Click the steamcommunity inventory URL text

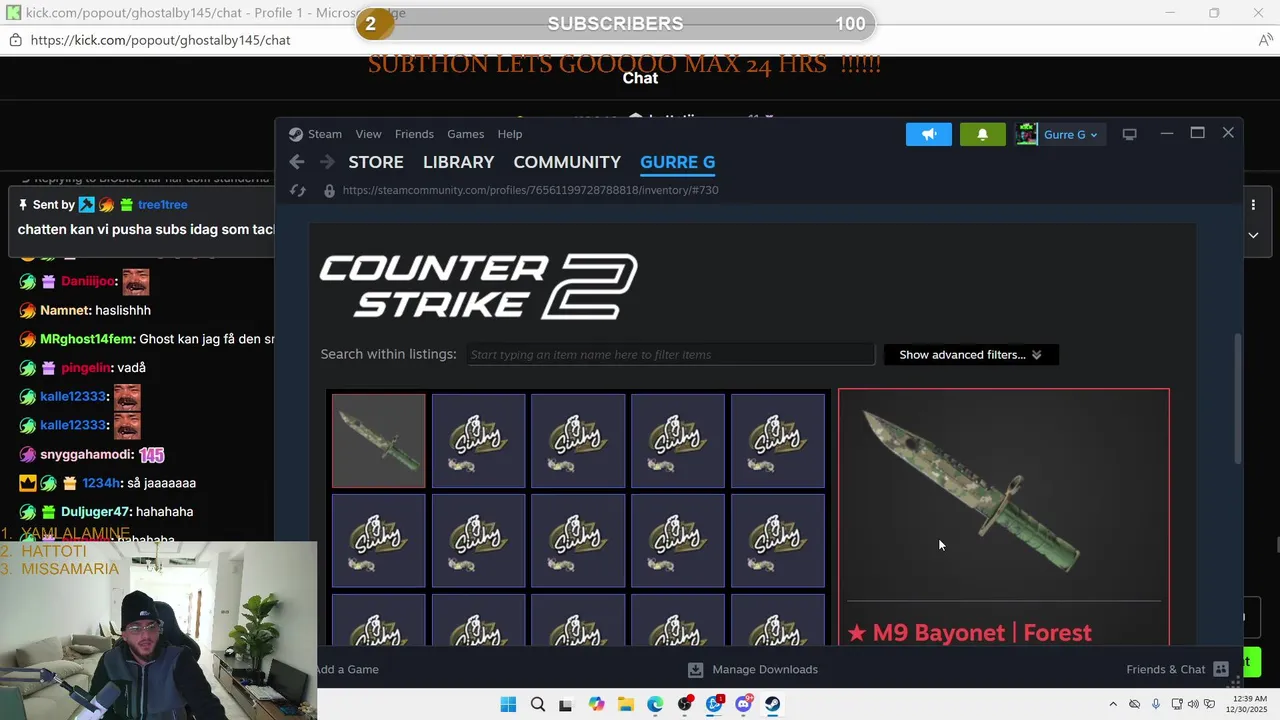[x=530, y=190]
